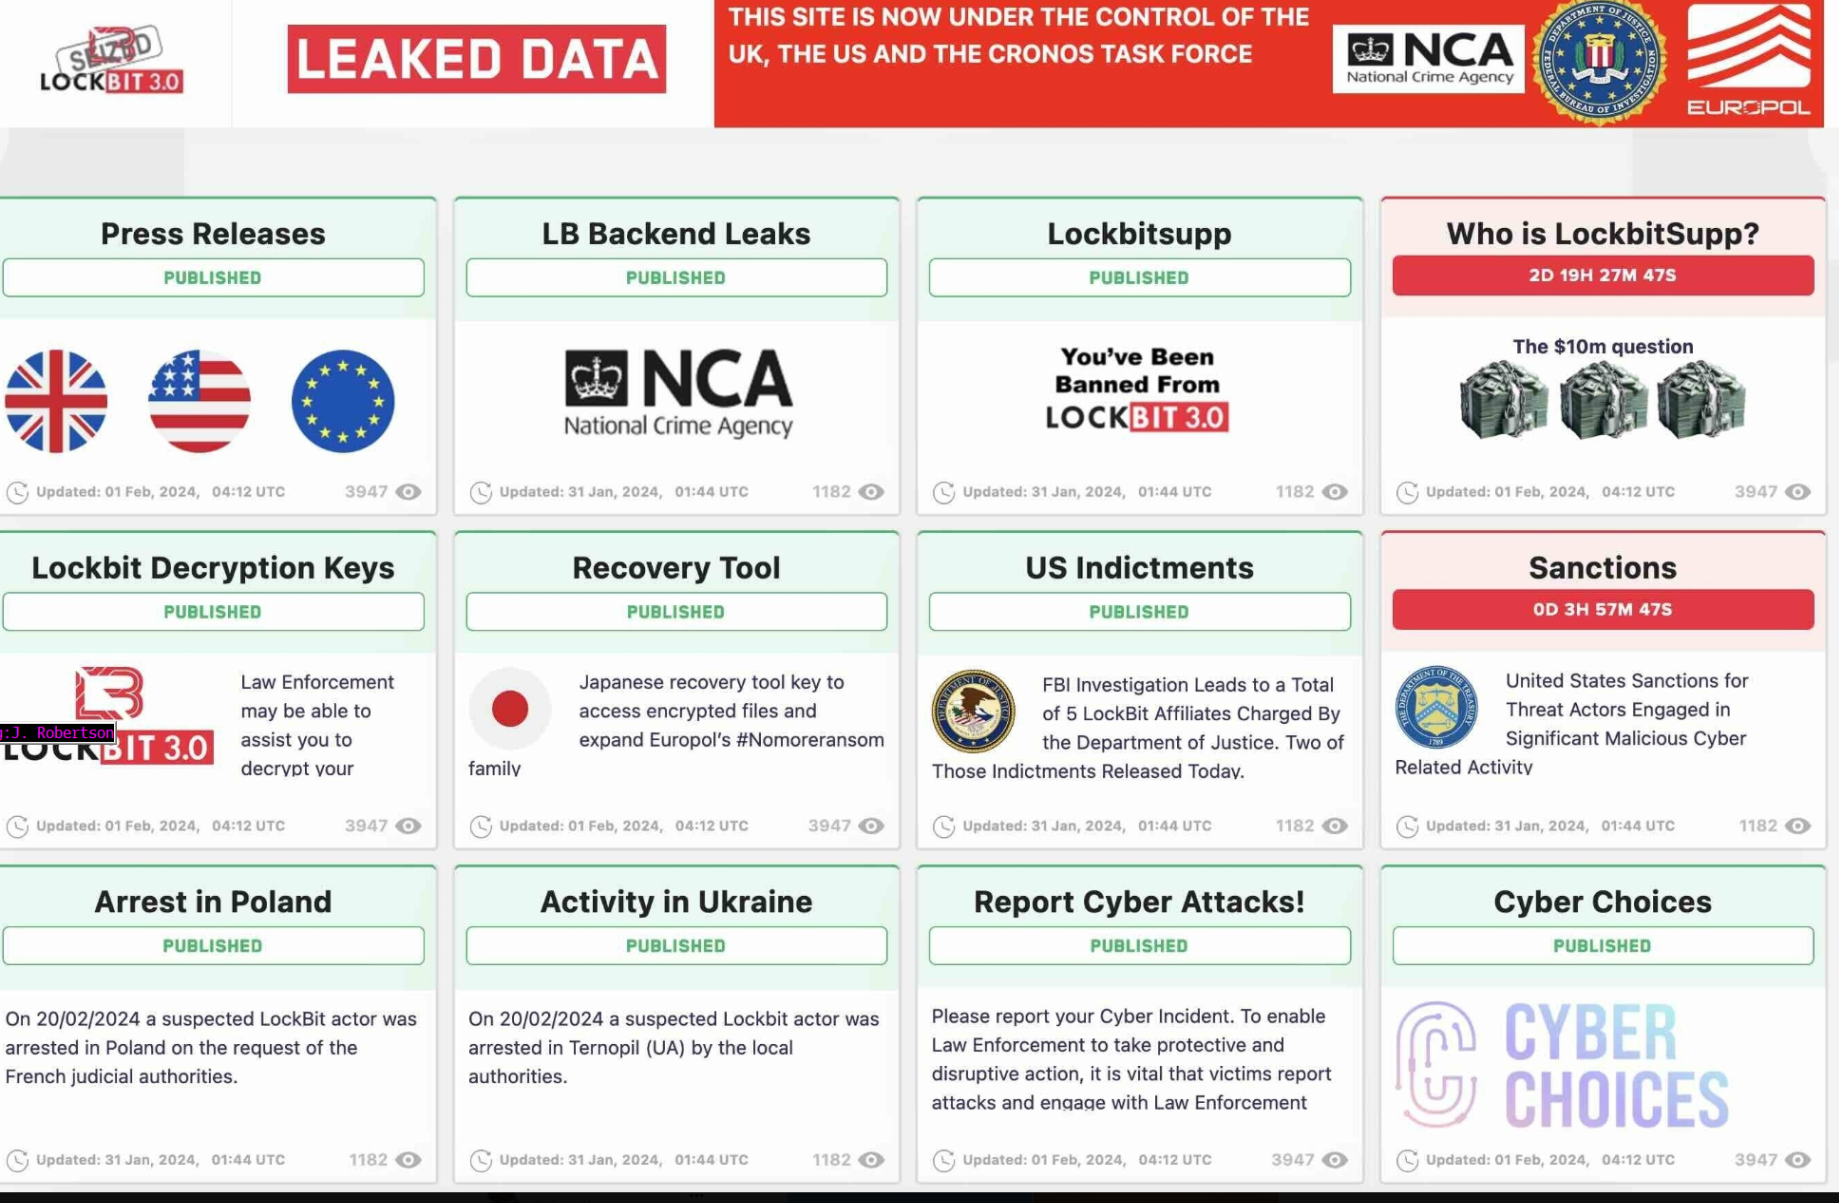This screenshot has width=1839, height=1203.
Task: Click the Europol logo in header
Action: 1748,62
